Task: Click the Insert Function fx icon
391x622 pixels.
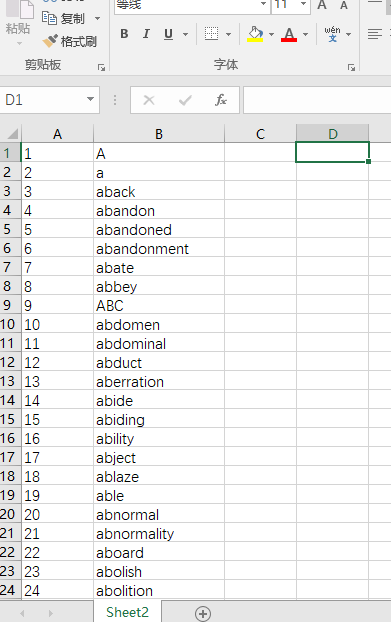Action: pyautogui.click(x=220, y=100)
